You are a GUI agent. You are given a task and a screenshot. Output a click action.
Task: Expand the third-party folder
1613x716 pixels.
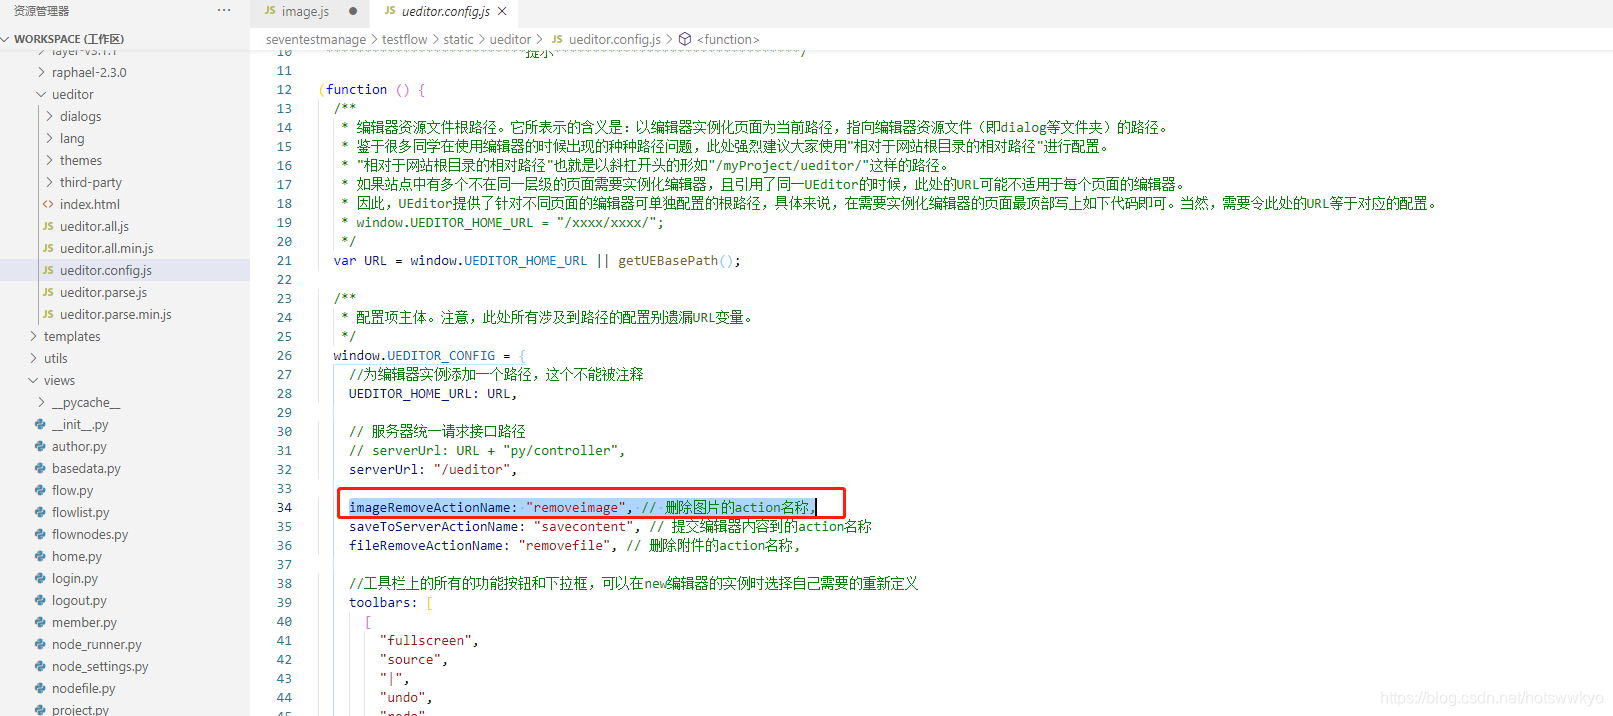tap(90, 182)
